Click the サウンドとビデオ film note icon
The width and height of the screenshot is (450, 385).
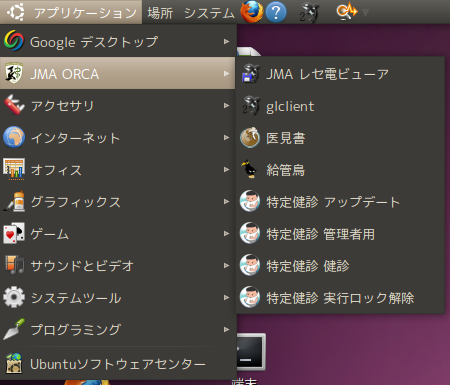[x=14, y=265]
